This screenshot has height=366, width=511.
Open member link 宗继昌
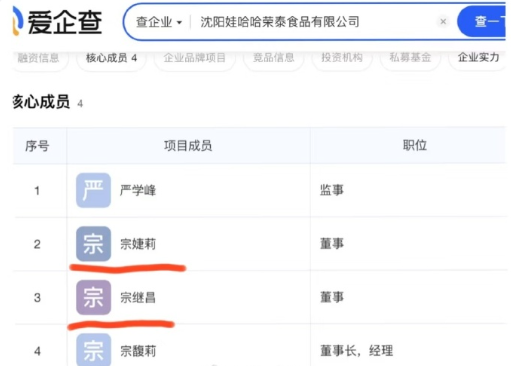(138, 298)
